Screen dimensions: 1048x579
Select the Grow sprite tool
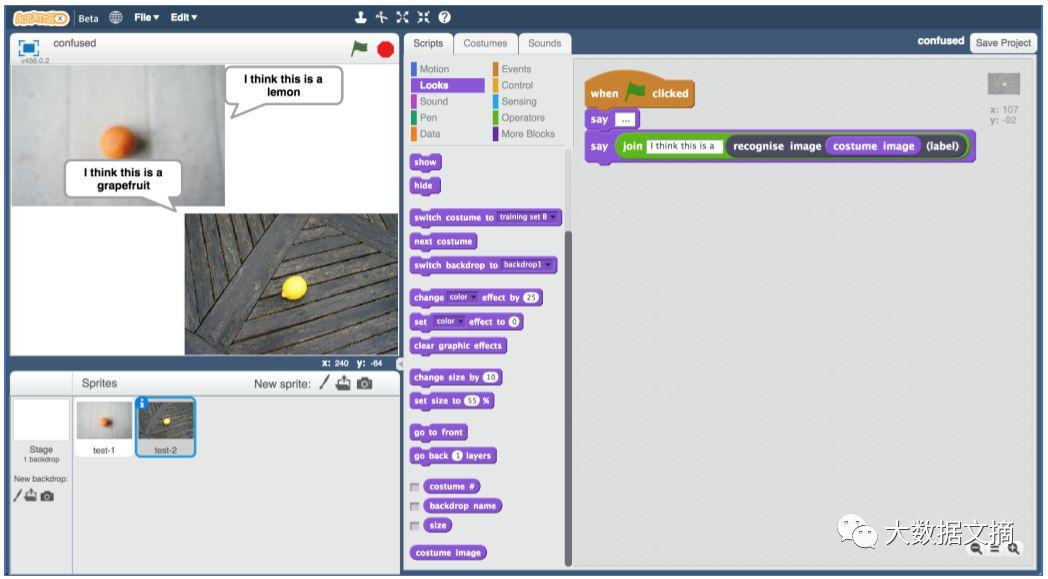pos(402,17)
